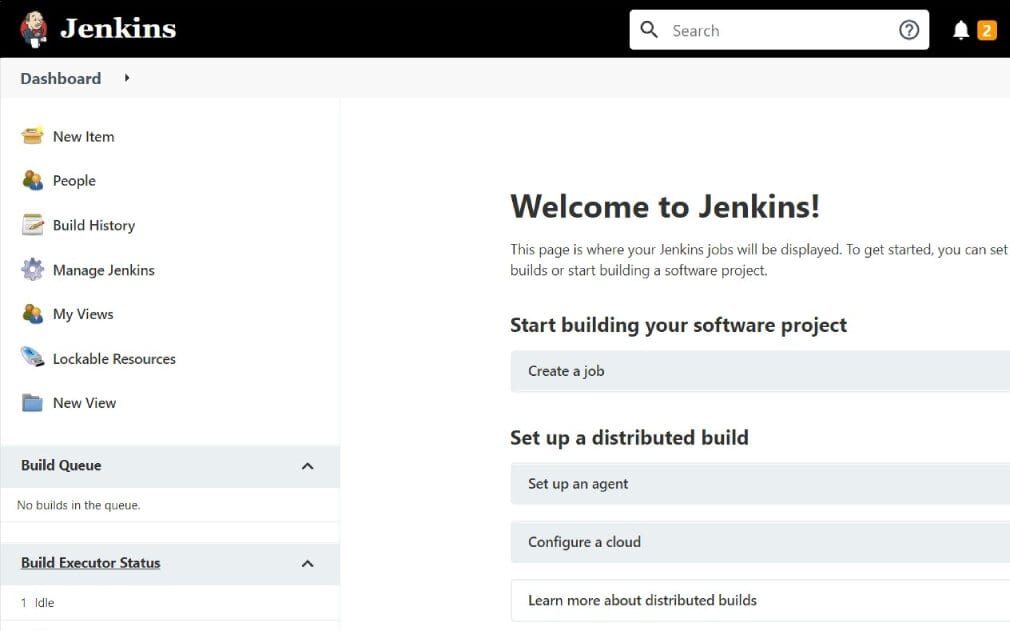This screenshot has width=1010, height=631.
Task: Click the New Item box icon
Action: (x=33, y=136)
